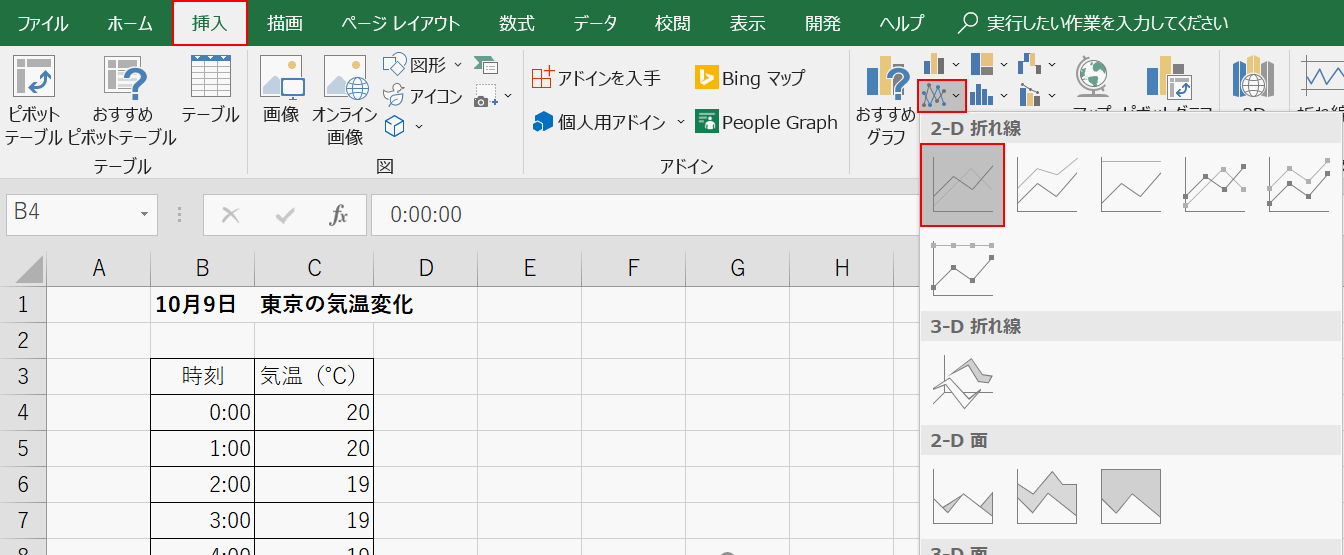This screenshot has height=555, width=1344.
Task: Click the formula bar showing 0:00:00
Action: pyautogui.click(x=645, y=214)
